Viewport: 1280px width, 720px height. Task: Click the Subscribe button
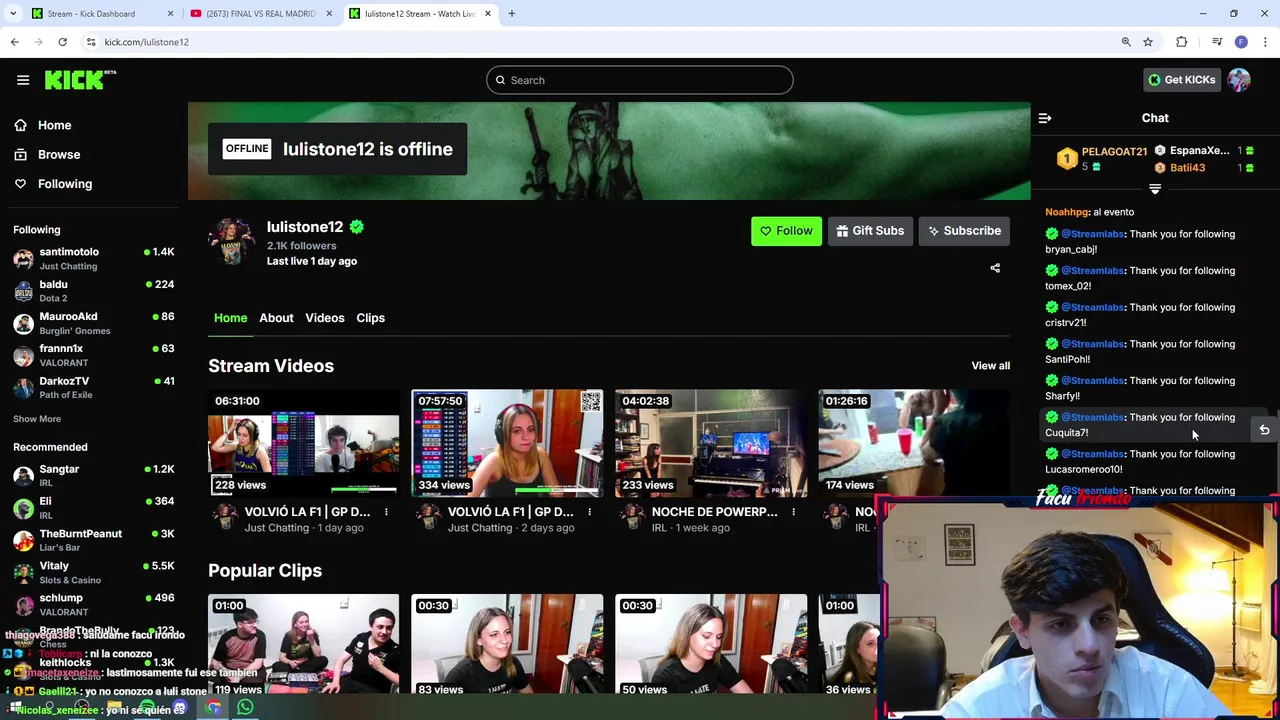click(964, 231)
